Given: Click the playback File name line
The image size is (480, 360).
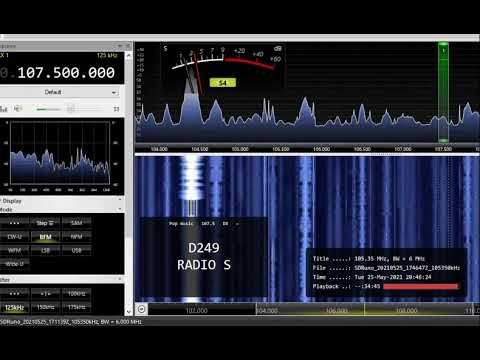Looking at the screenshot, I should coord(386,268).
